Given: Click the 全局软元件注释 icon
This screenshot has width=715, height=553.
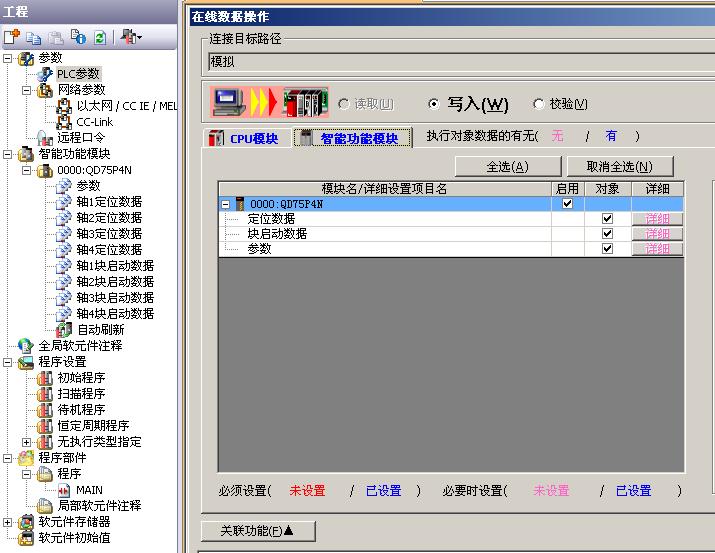Looking at the screenshot, I should [x=25, y=345].
